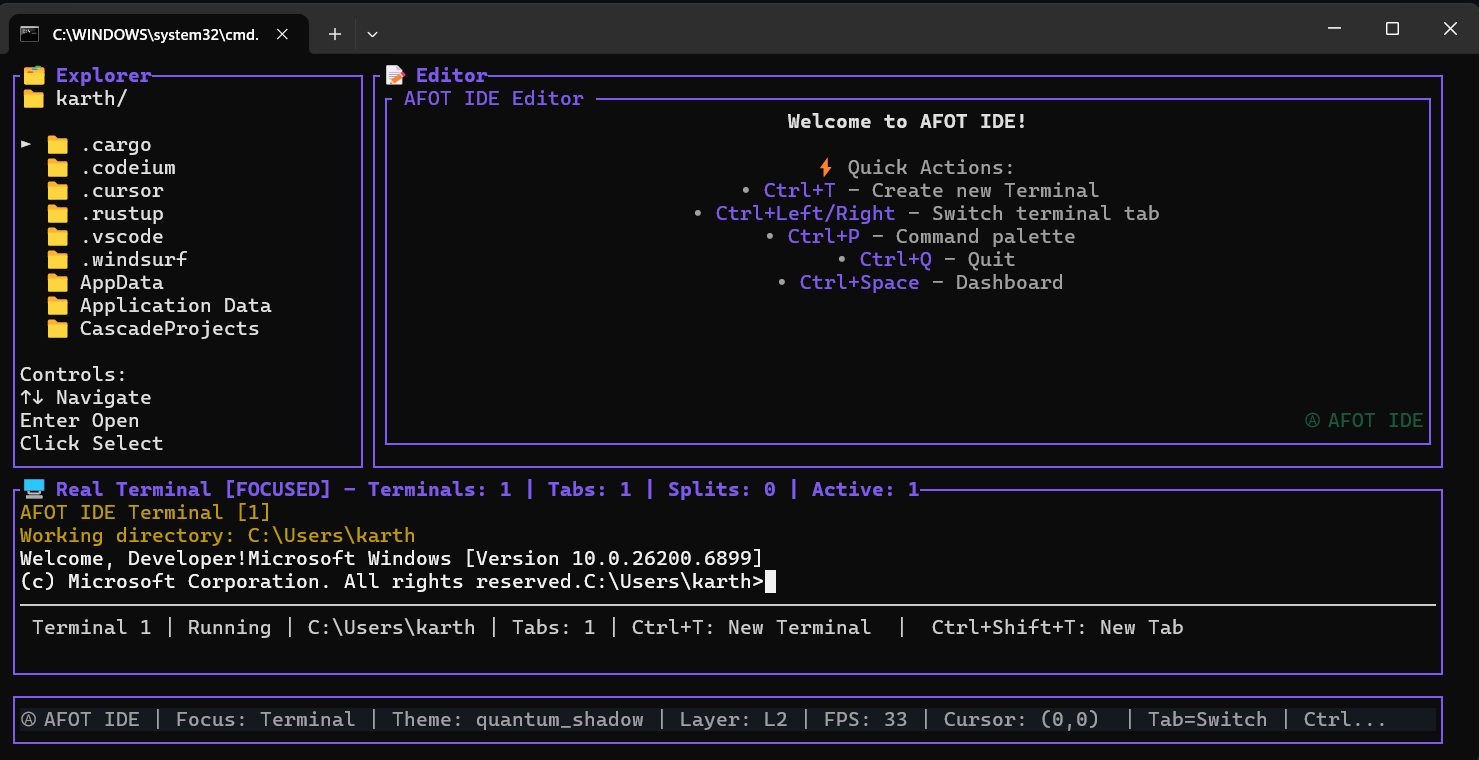1479x760 pixels.
Task: Click the cmd.exe icon on the tab
Action: coord(32,33)
